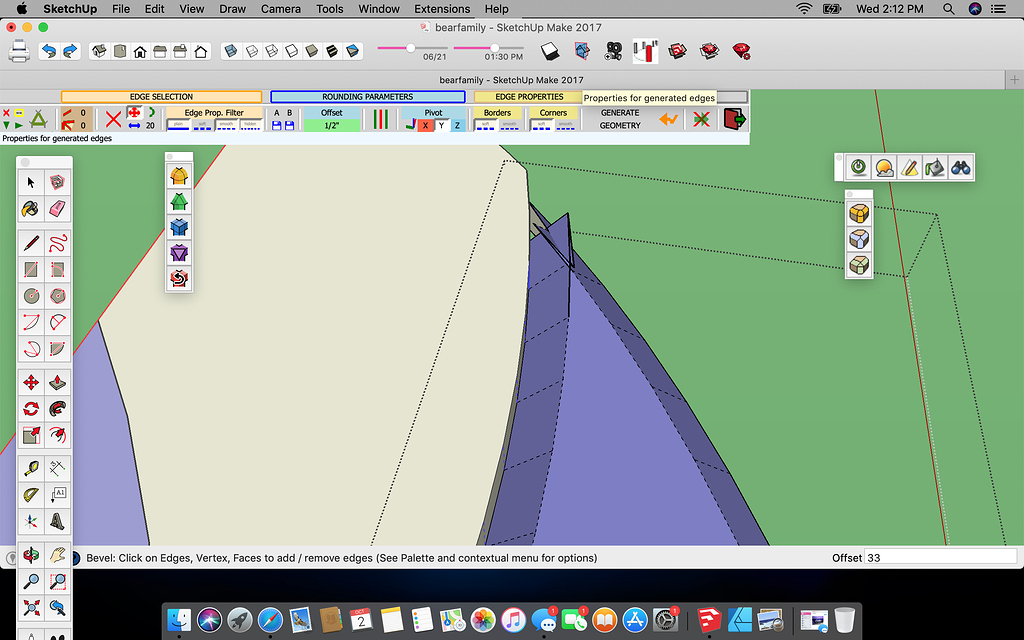Select the purple tool in the vertical floating palette

tap(179, 253)
